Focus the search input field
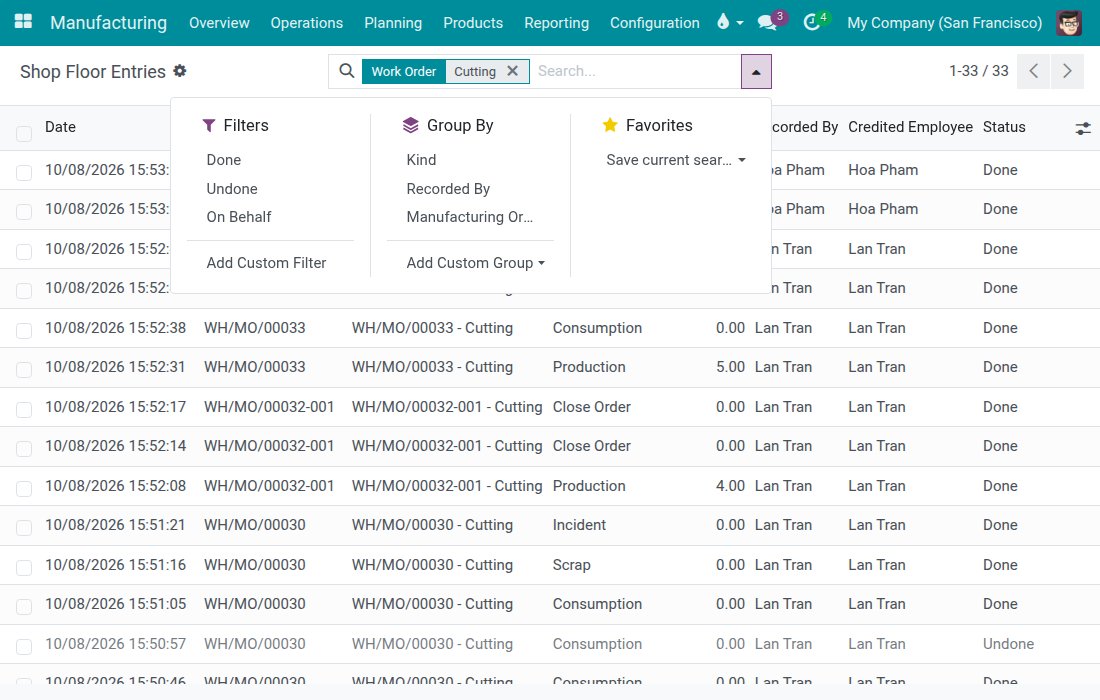This screenshot has width=1100, height=700. tap(635, 71)
